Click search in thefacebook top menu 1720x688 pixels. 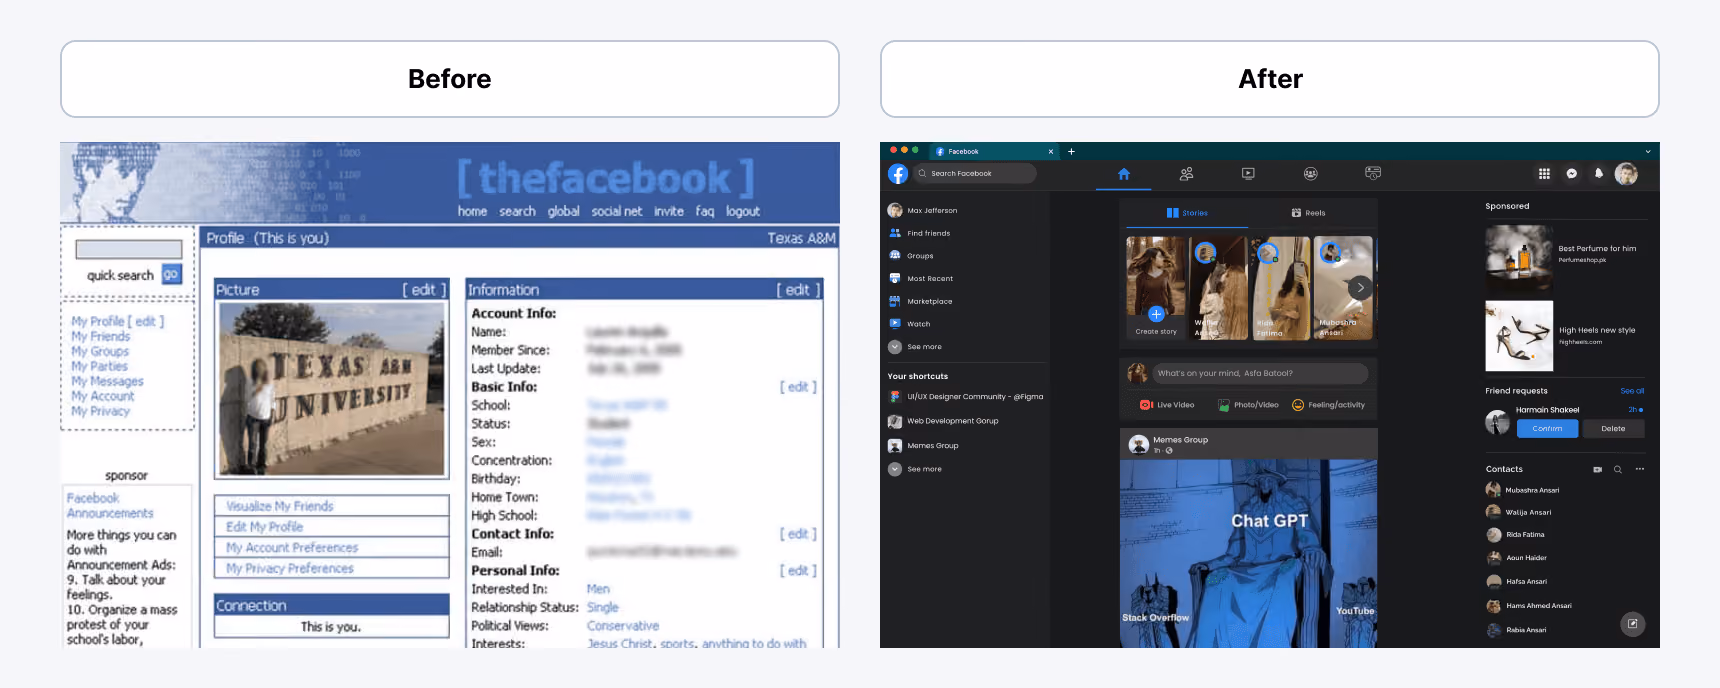click(517, 211)
